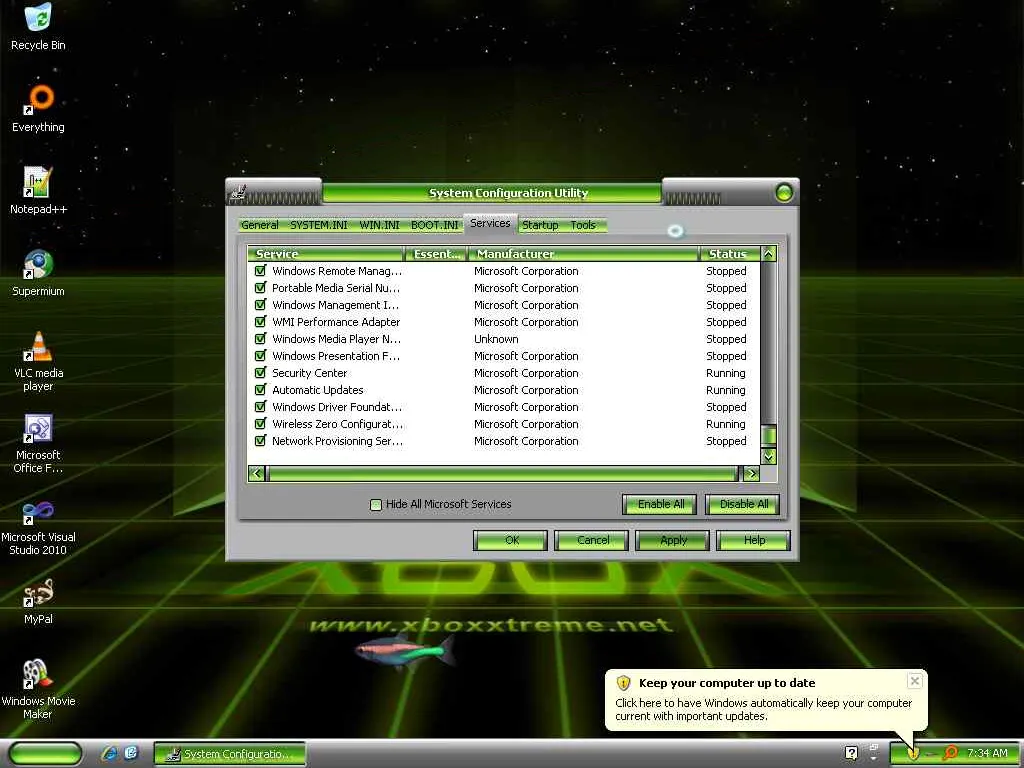Select the VLC media player icon
The height and width of the screenshot is (768, 1024).
click(38, 360)
